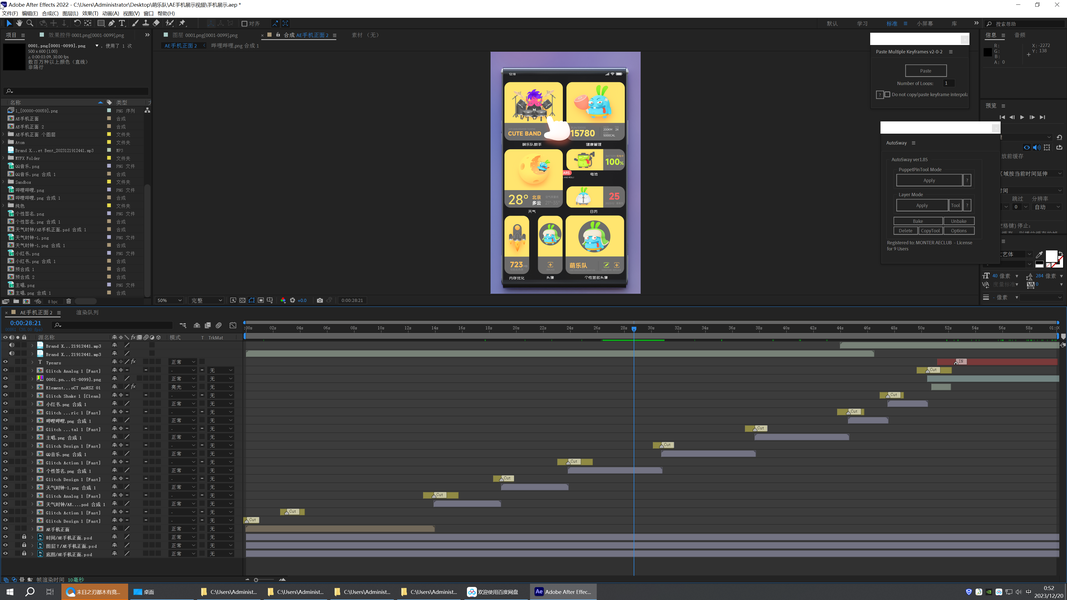Click the Preview panel play button
This screenshot has height=600, width=1067.
point(1021,117)
